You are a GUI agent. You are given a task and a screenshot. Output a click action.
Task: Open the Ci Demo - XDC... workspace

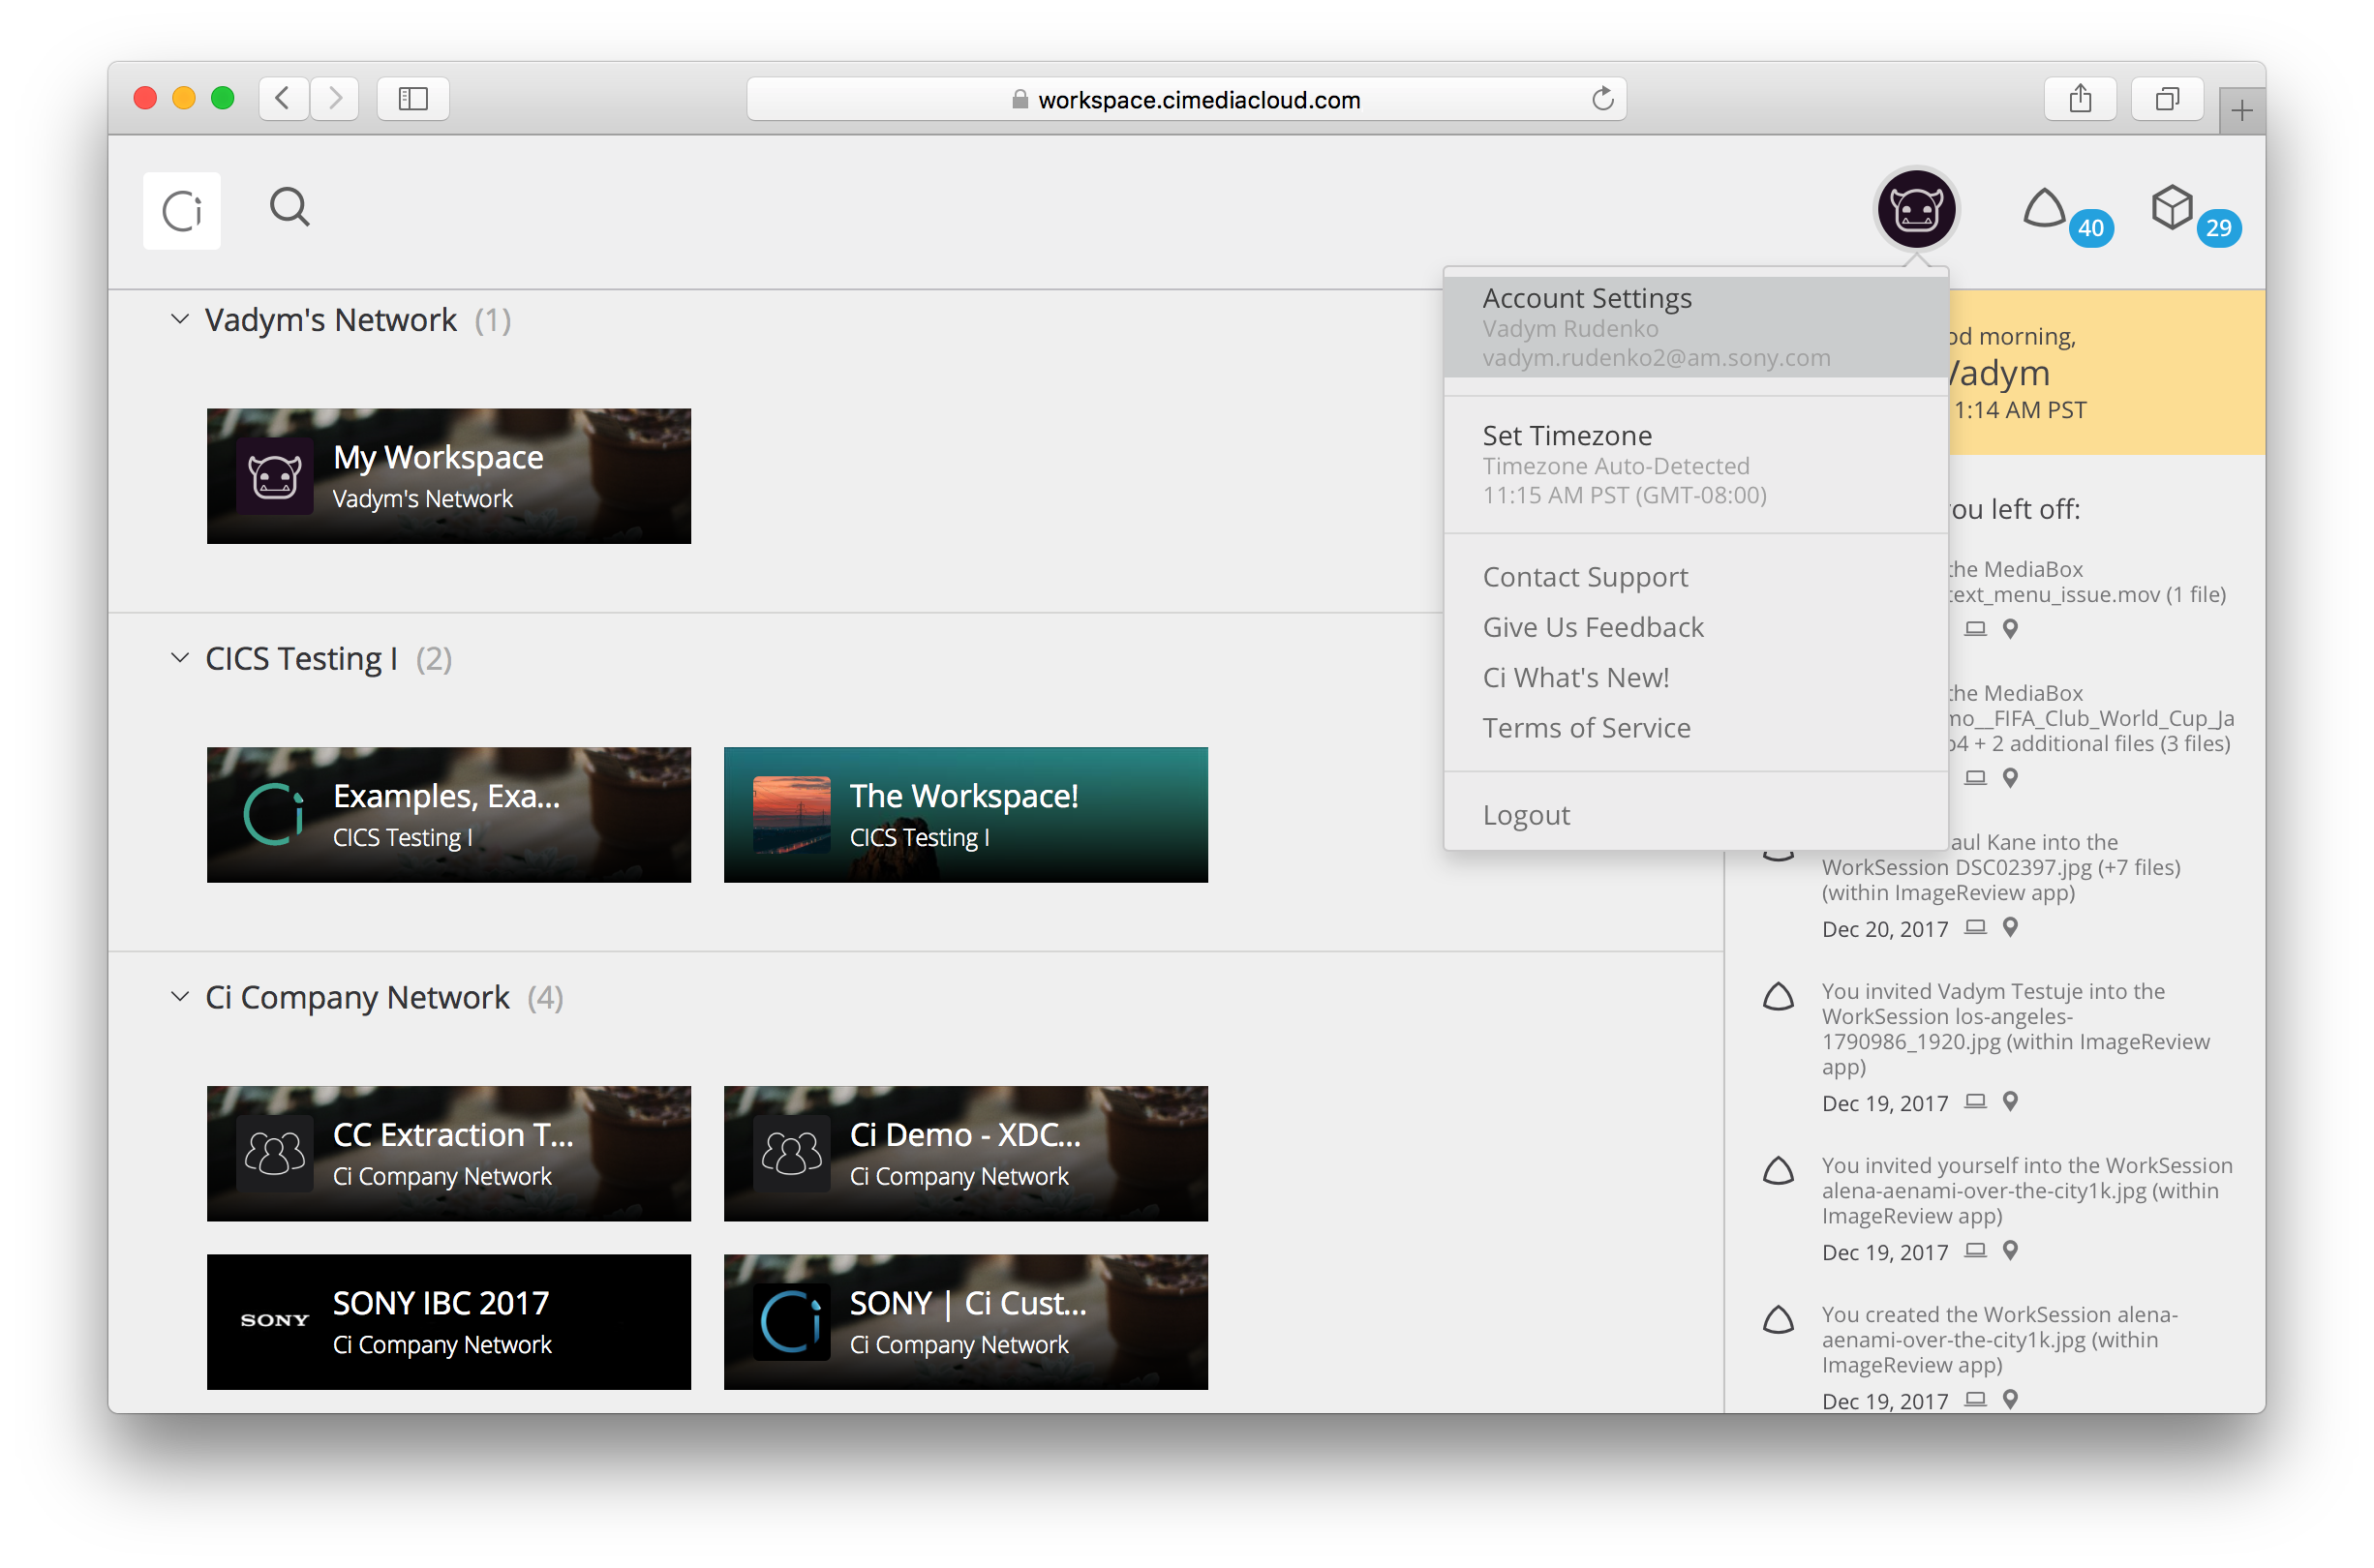(x=965, y=1153)
